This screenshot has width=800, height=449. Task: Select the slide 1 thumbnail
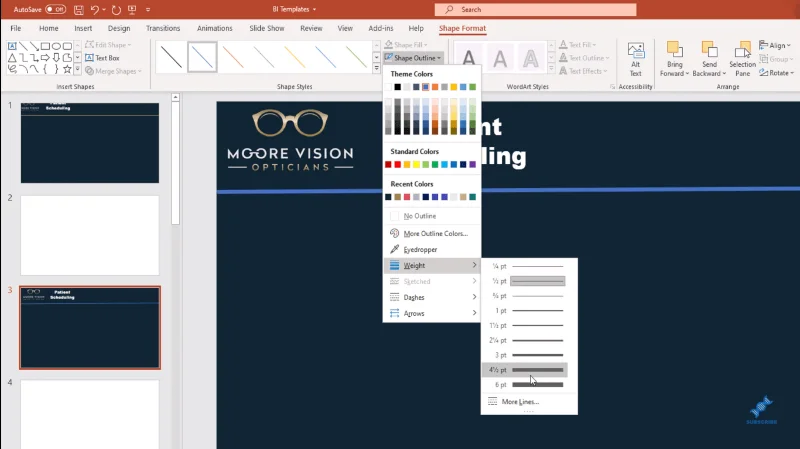click(x=90, y=142)
